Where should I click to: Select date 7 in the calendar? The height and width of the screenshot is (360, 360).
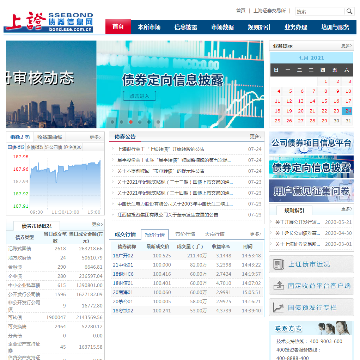tap(313, 91)
